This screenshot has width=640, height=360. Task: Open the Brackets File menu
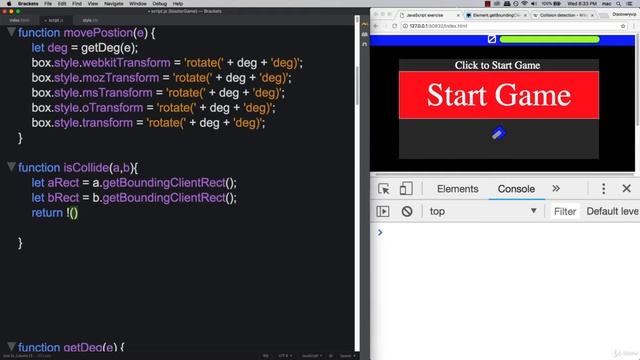[48, 4]
